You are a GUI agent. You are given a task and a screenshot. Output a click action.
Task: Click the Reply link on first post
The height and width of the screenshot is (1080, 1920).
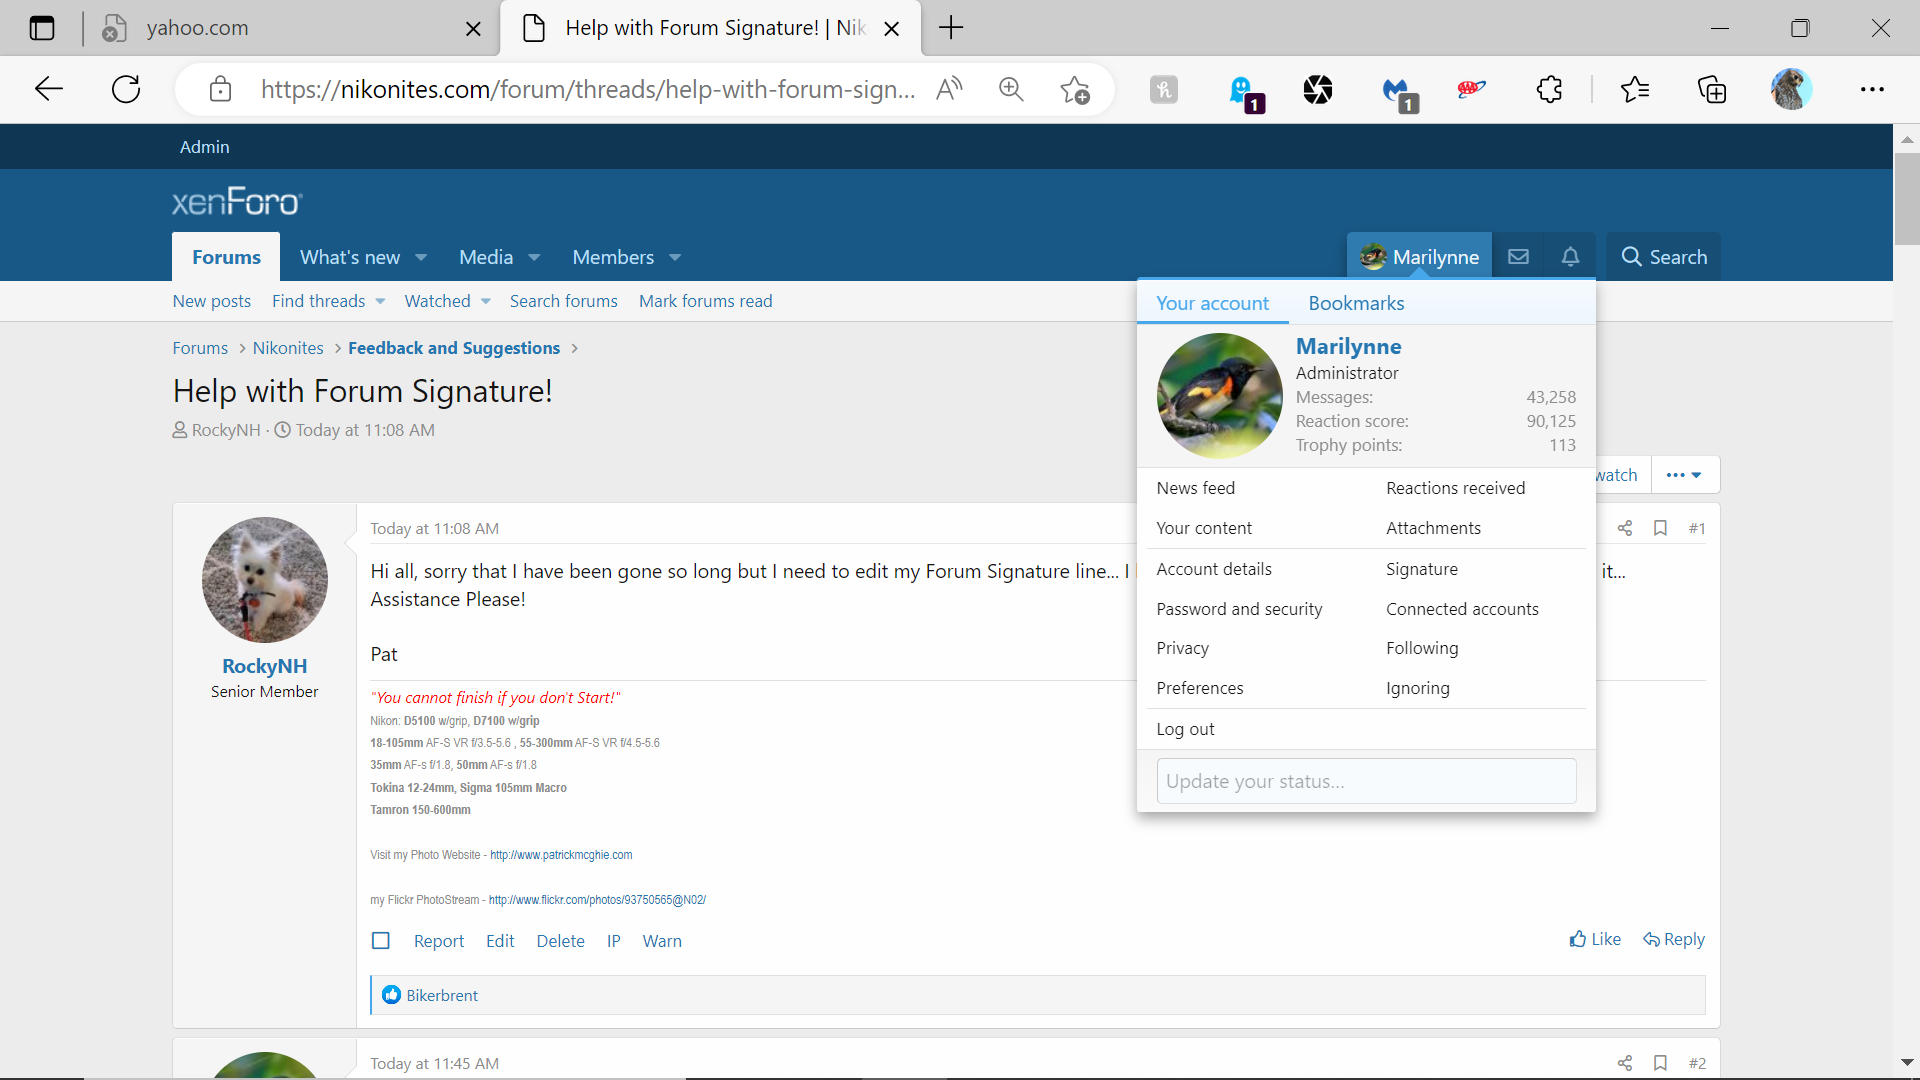click(x=1674, y=939)
